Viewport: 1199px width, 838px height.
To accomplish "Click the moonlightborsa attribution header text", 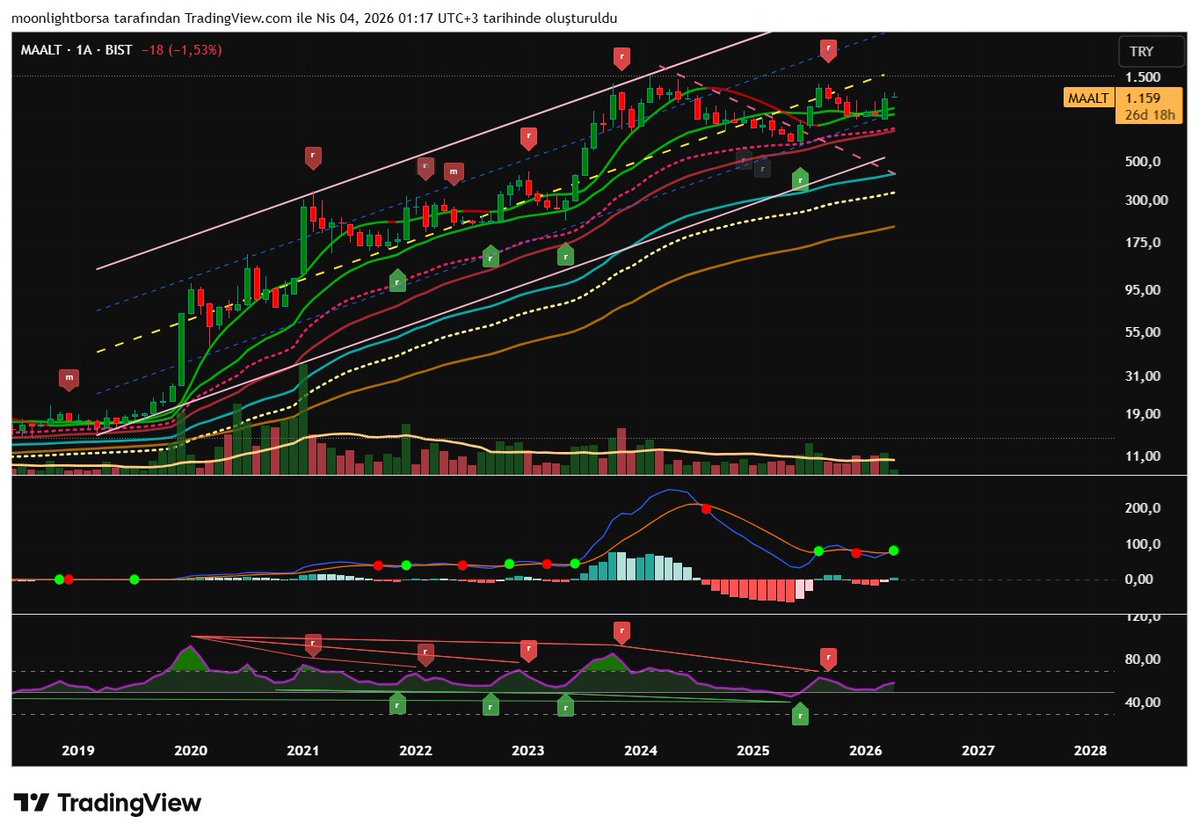I will (314, 18).
